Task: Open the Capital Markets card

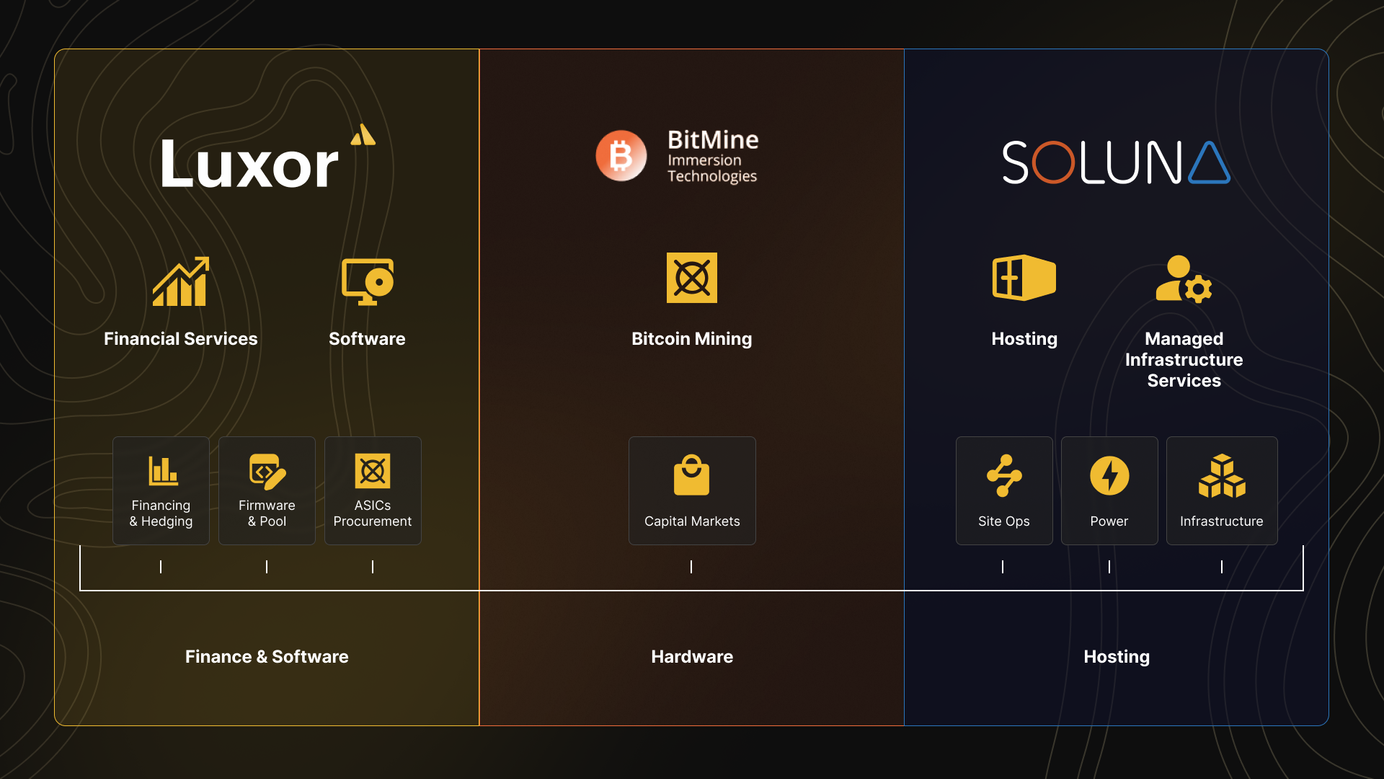Action: tap(692, 491)
